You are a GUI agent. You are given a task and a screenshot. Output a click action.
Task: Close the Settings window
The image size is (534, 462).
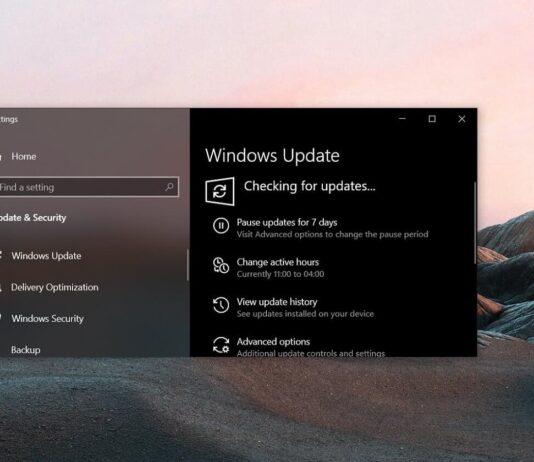click(462, 118)
